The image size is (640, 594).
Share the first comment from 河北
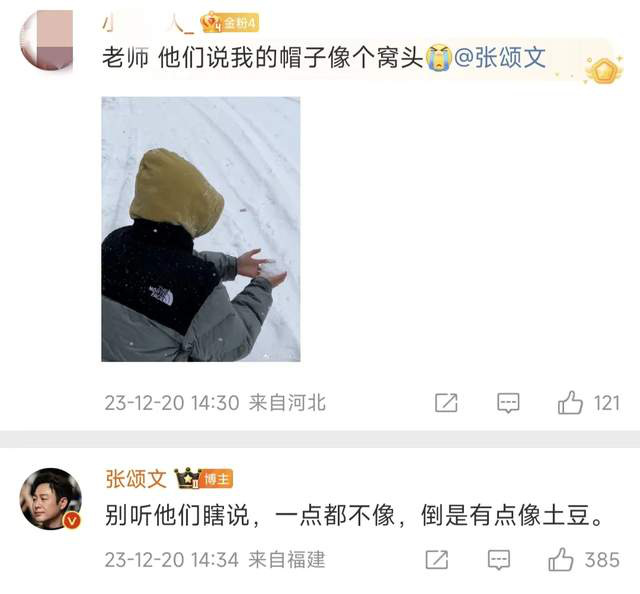tap(446, 403)
